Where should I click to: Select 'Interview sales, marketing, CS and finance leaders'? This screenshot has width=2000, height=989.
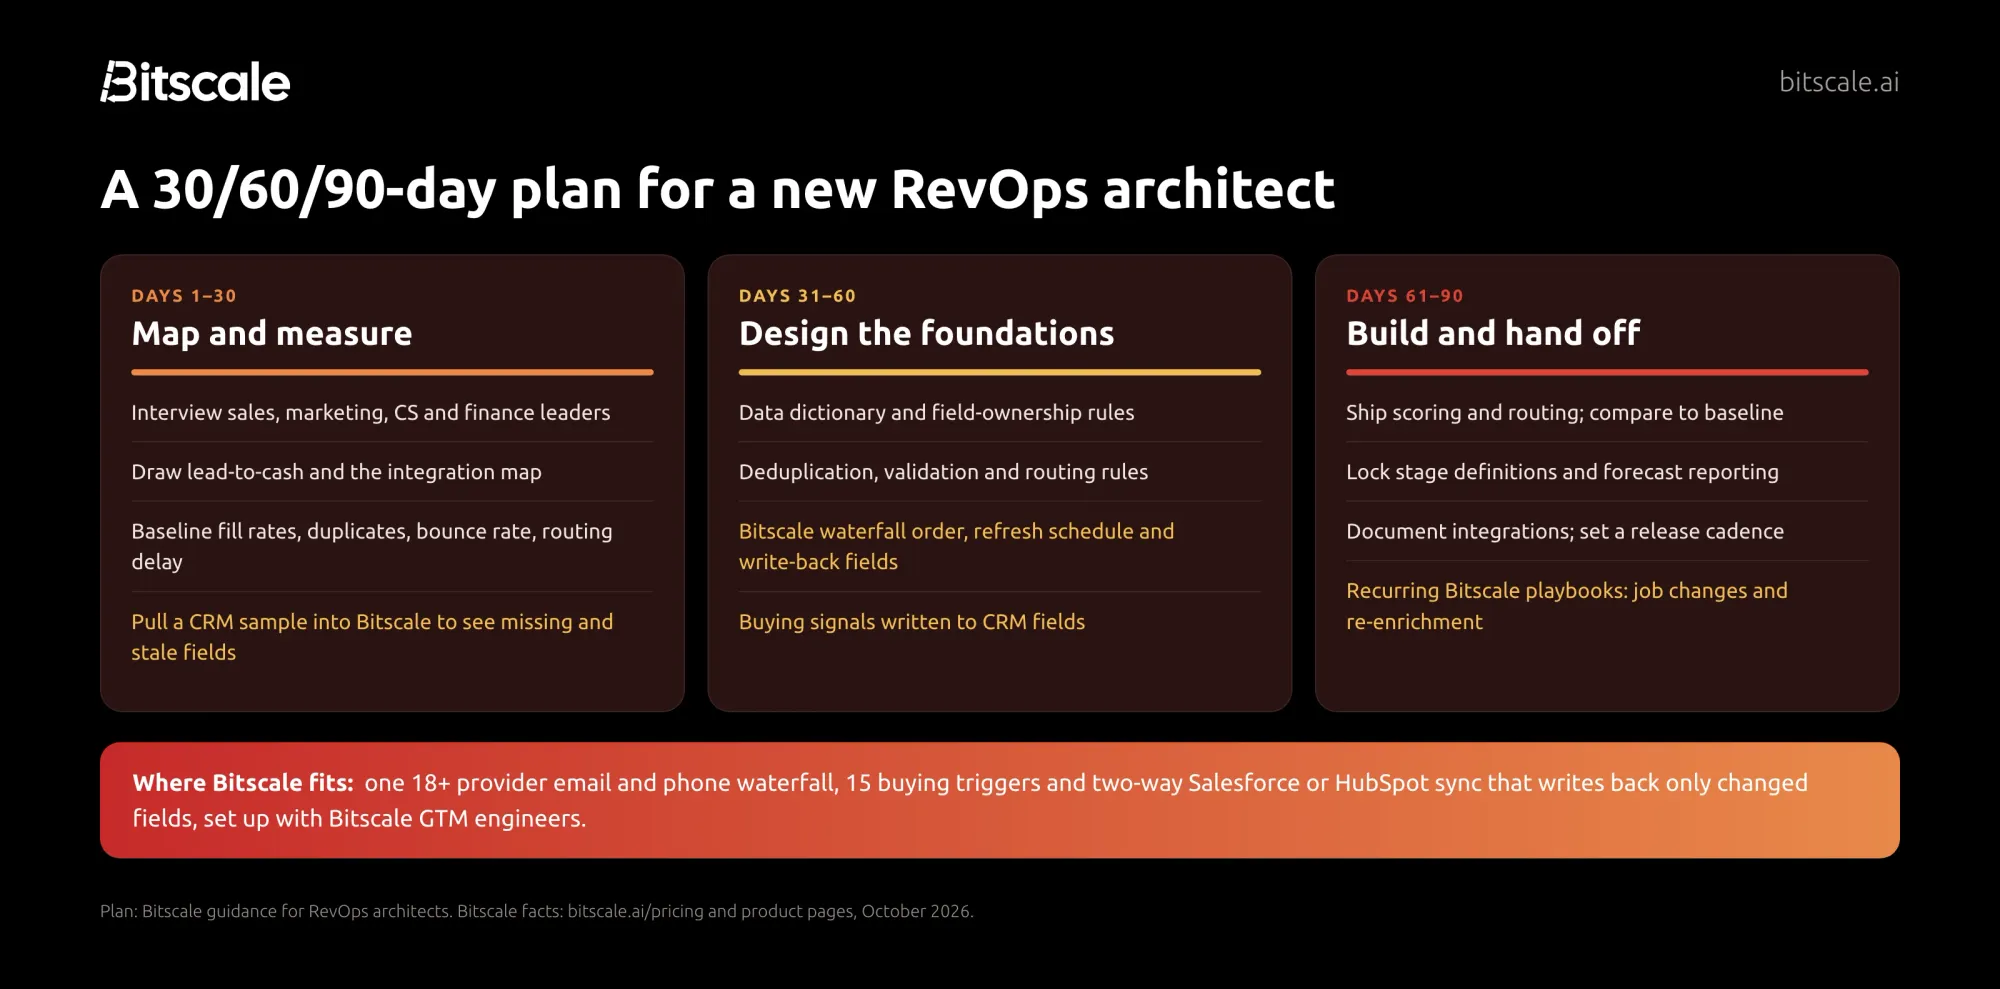point(371,412)
